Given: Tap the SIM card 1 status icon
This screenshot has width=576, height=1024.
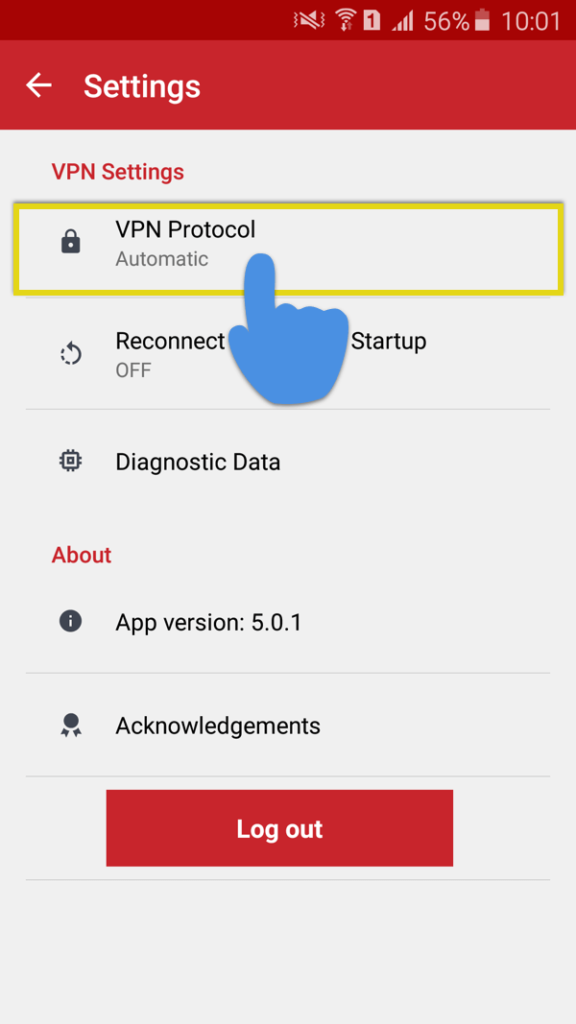Looking at the screenshot, I should tap(372, 22).
